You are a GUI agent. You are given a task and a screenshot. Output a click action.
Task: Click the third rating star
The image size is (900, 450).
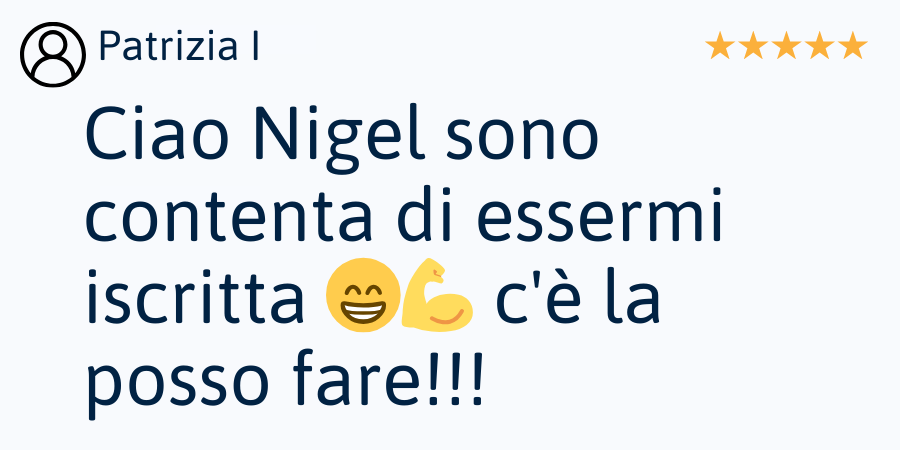(786, 46)
